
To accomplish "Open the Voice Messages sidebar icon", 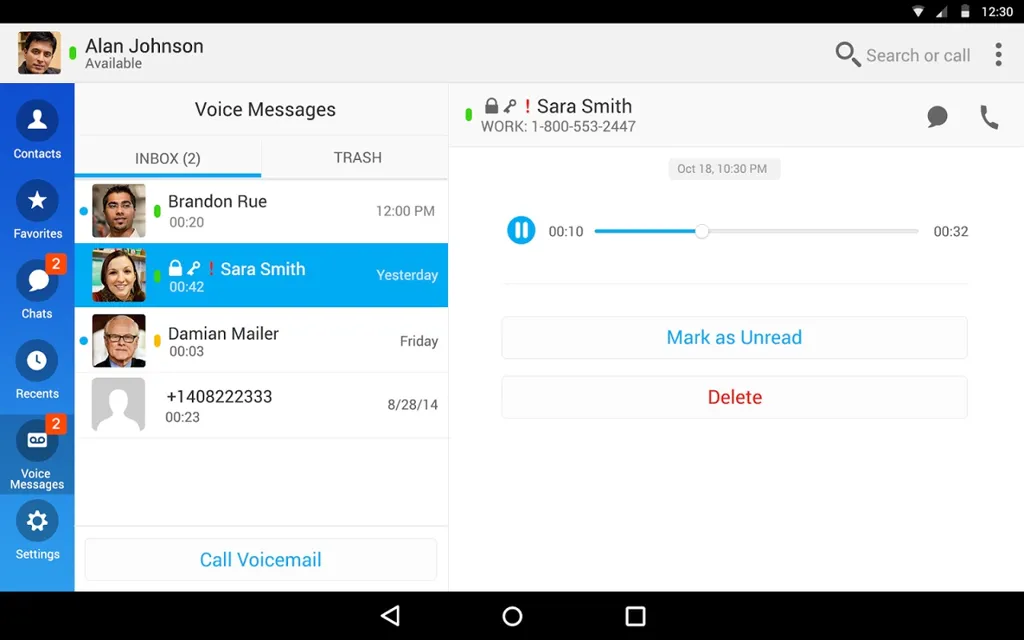I will click(37, 441).
